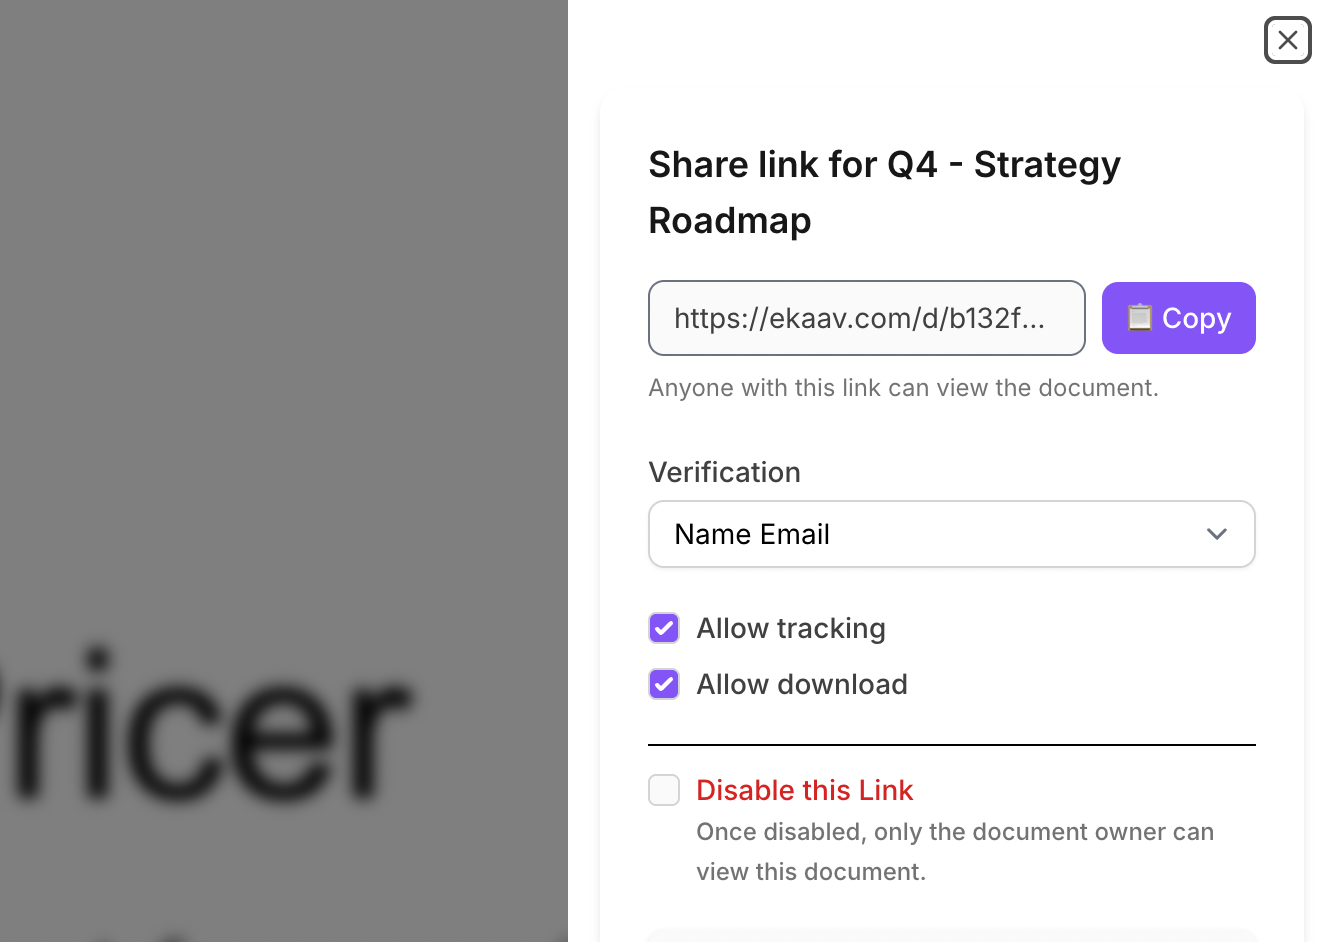Click the Verification field label
Image resolution: width=1328 pixels, height=942 pixels.
(x=724, y=472)
